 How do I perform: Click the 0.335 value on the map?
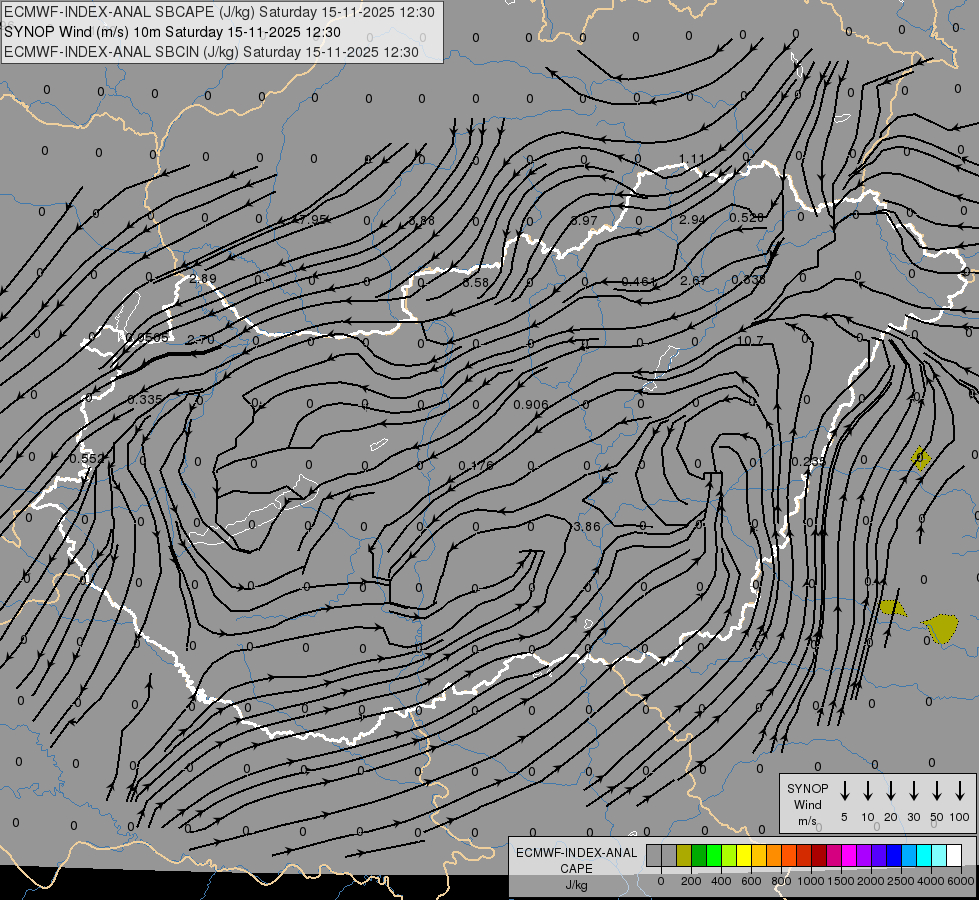point(145,400)
